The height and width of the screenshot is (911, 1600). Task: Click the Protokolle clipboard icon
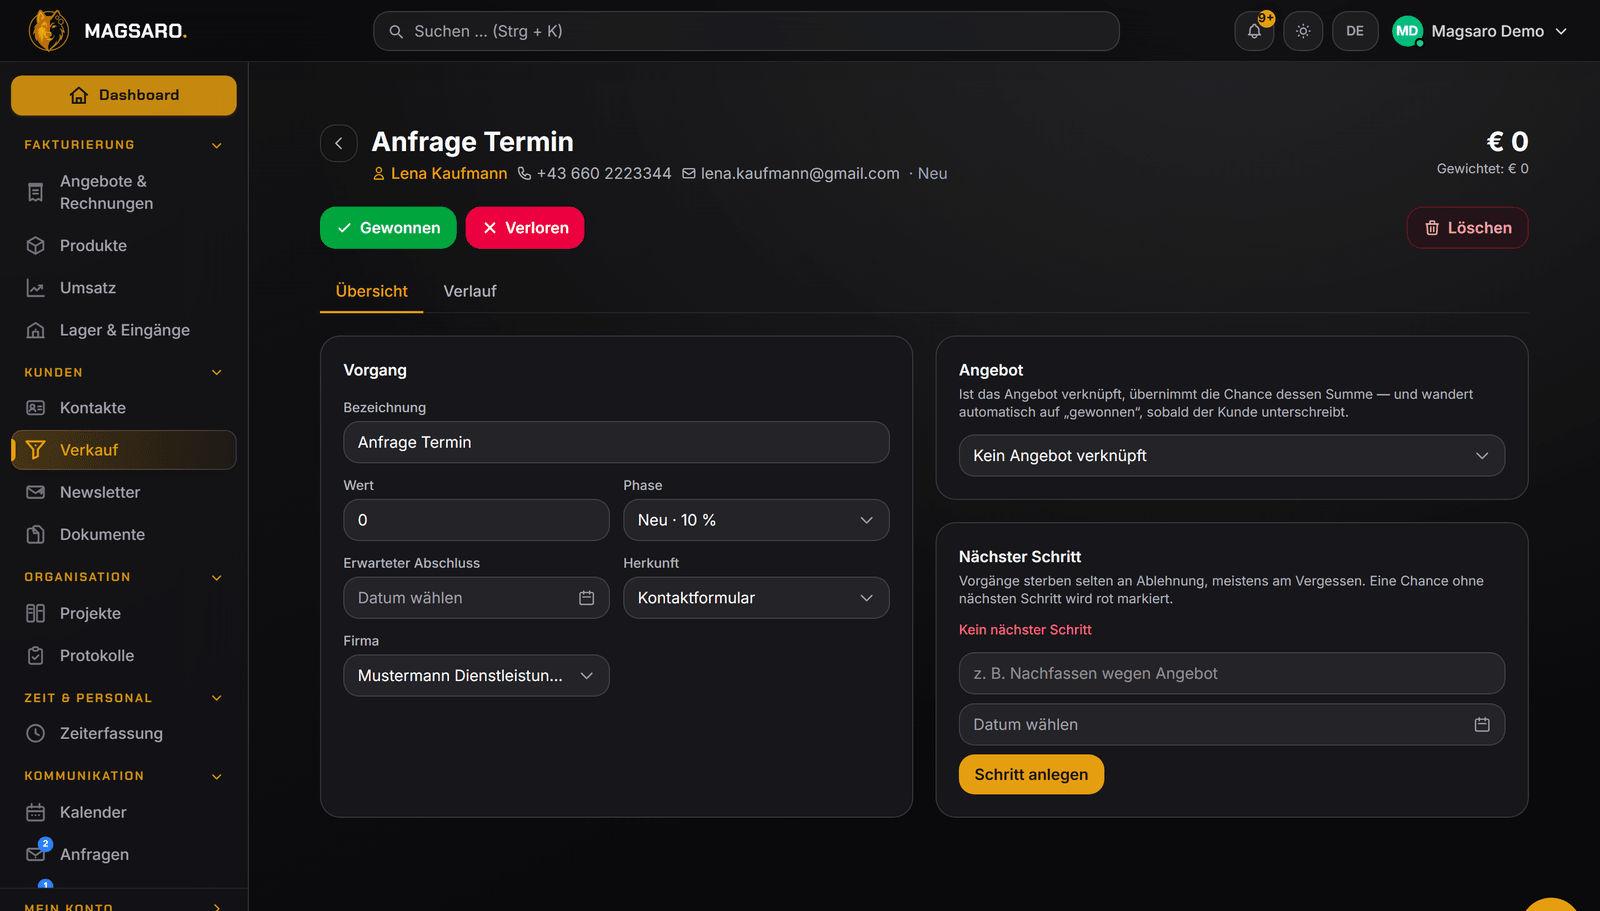click(36, 656)
